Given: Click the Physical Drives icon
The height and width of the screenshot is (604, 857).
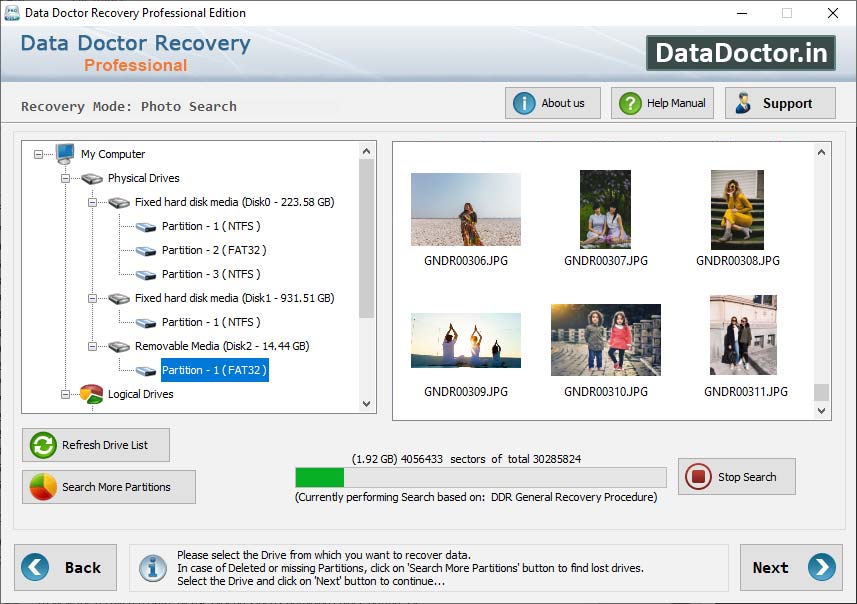Looking at the screenshot, I should click(x=91, y=178).
